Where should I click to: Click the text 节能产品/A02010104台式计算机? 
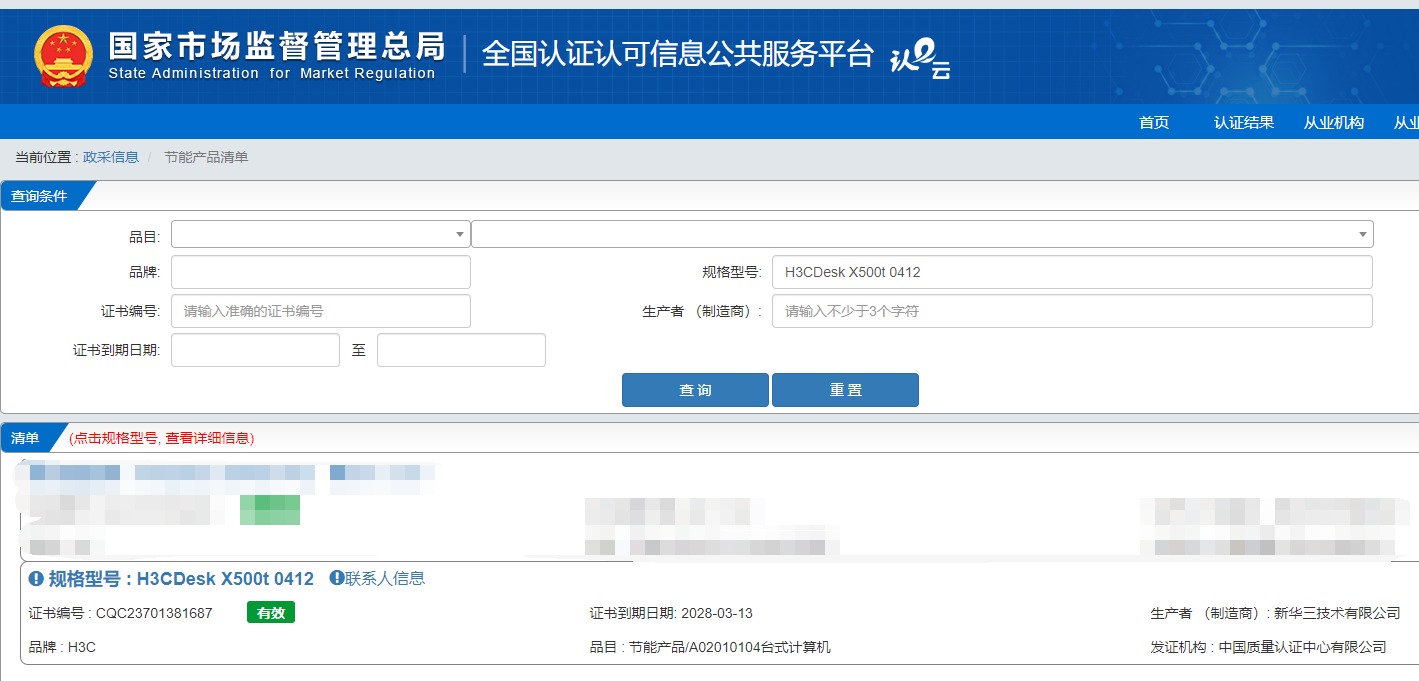point(730,647)
